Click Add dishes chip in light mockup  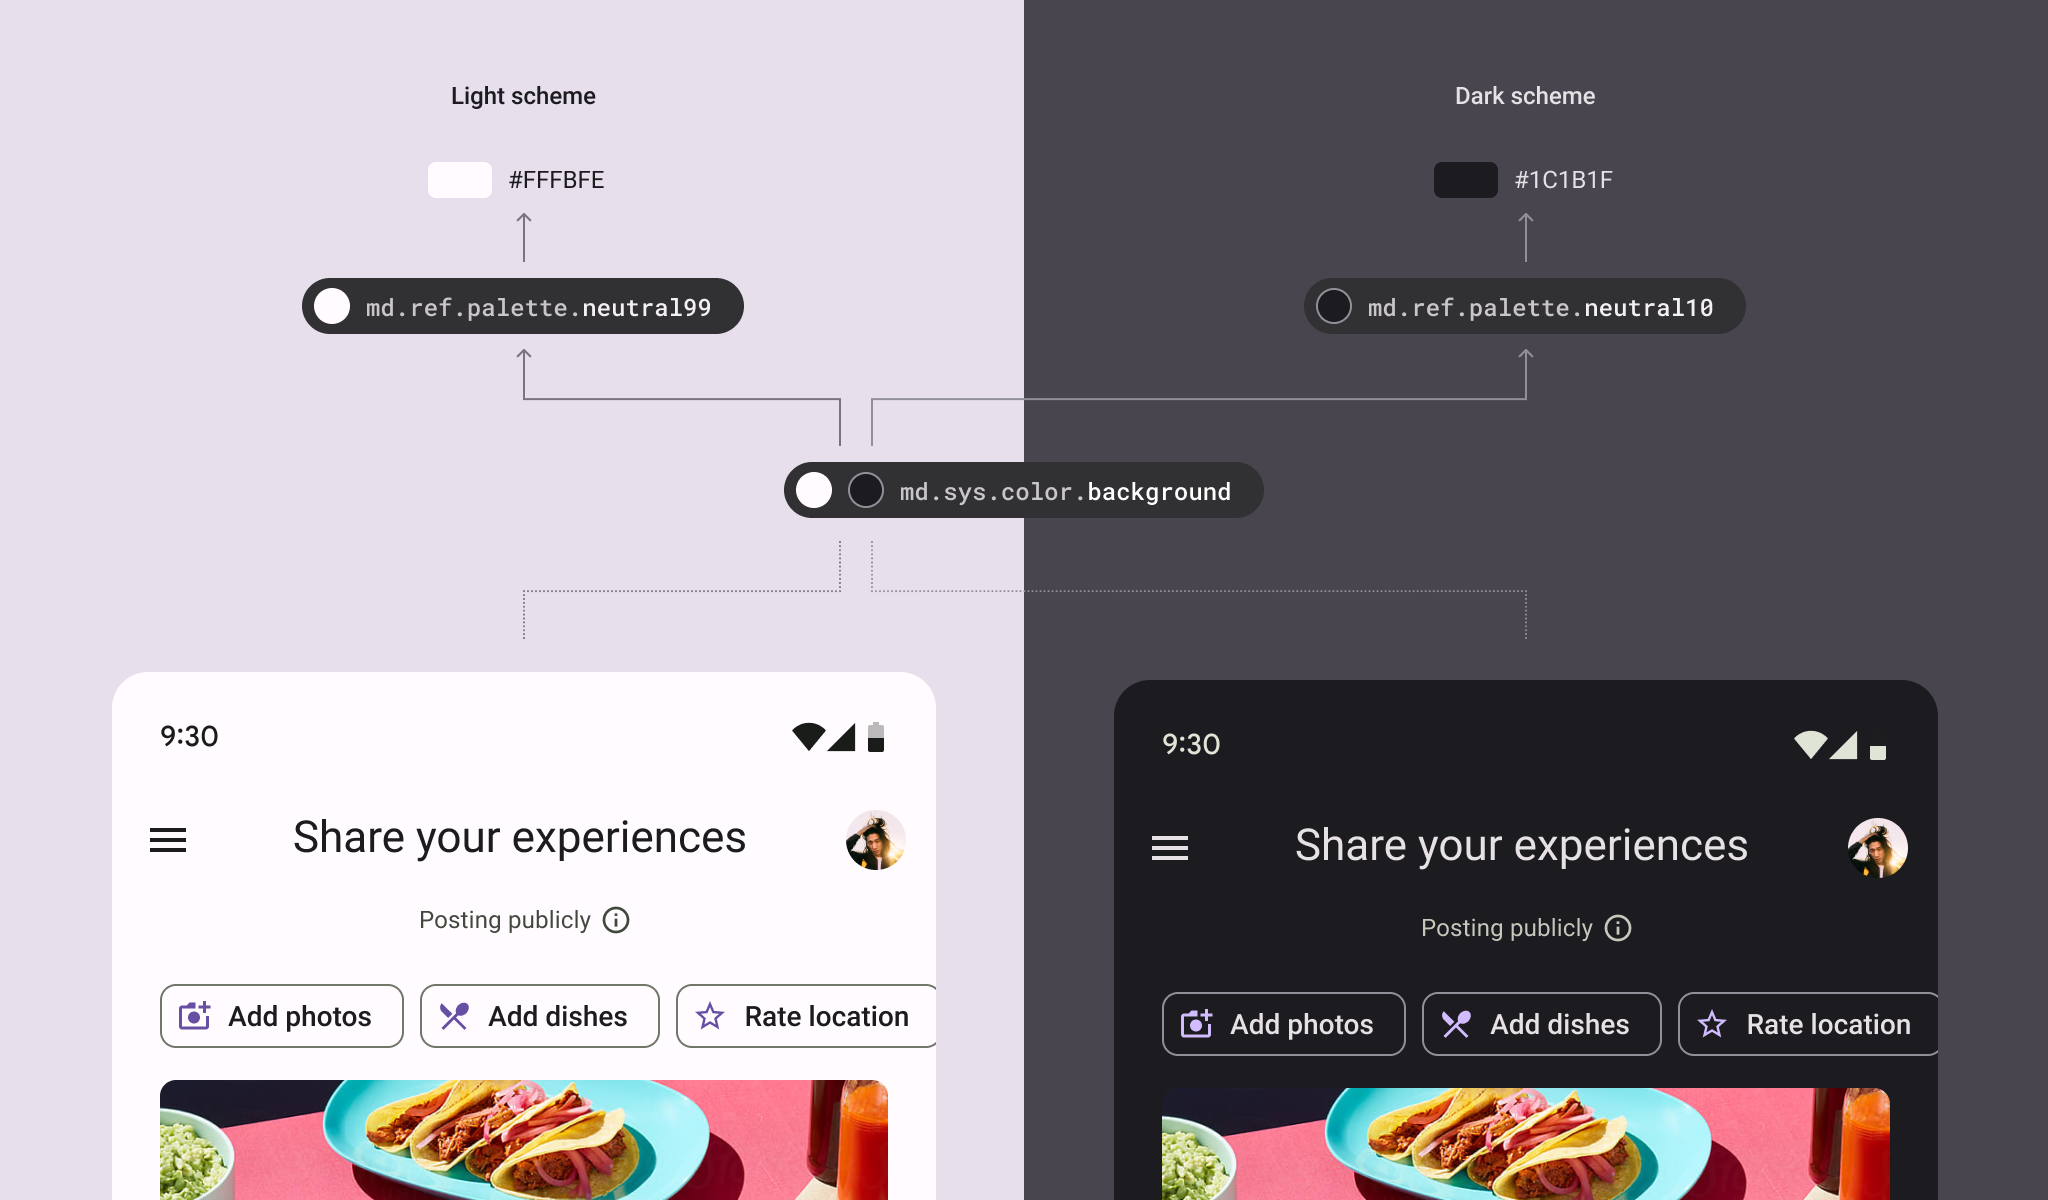[x=540, y=1016]
